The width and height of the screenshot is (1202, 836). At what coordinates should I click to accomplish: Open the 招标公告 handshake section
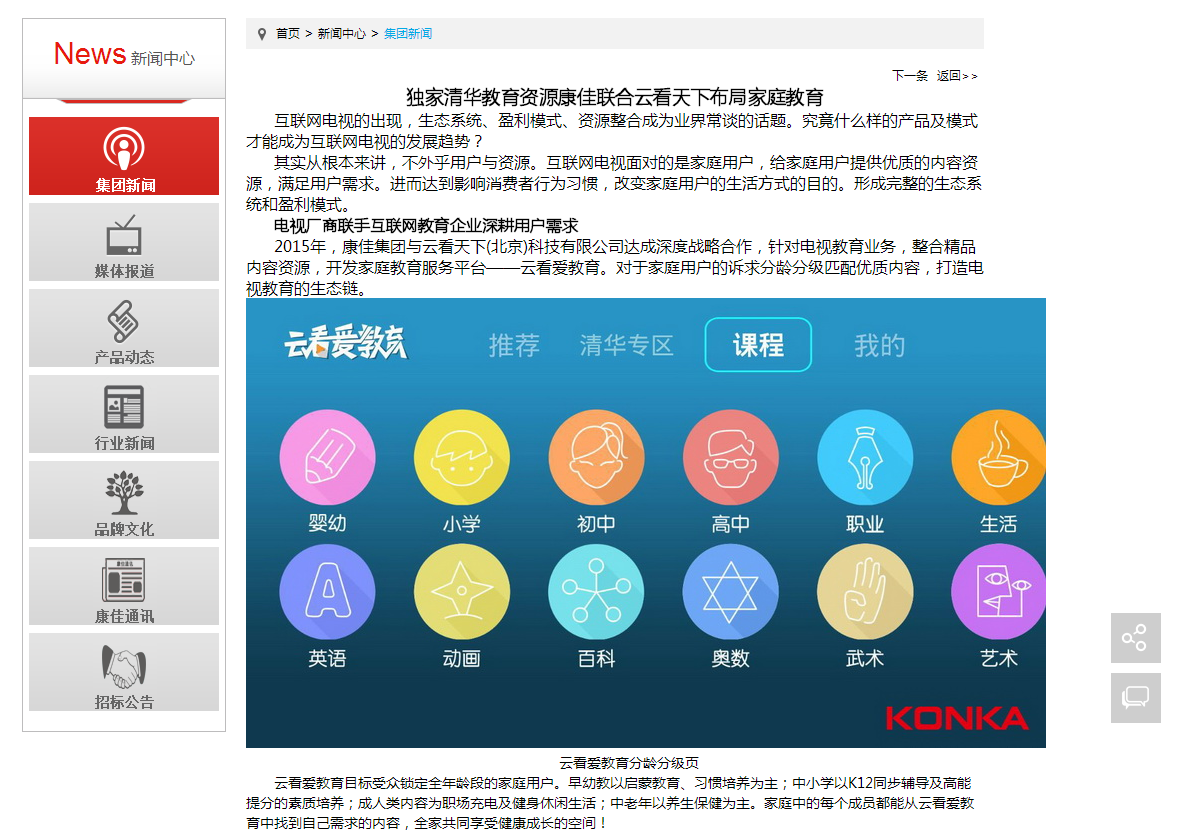pos(124,672)
